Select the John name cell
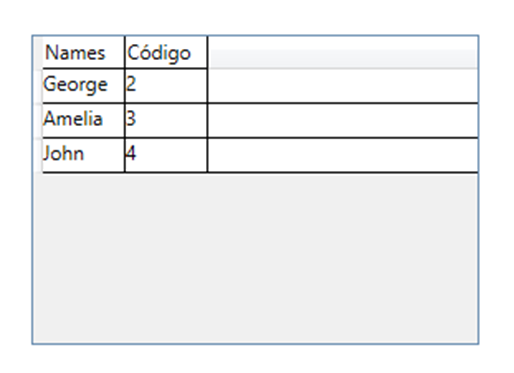 [x=84, y=155]
